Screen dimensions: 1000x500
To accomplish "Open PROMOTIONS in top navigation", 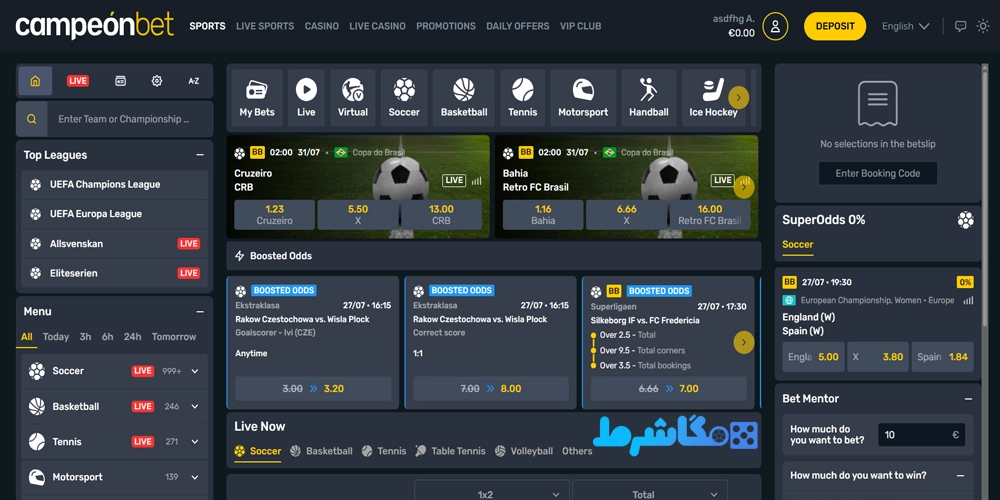I will (446, 26).
